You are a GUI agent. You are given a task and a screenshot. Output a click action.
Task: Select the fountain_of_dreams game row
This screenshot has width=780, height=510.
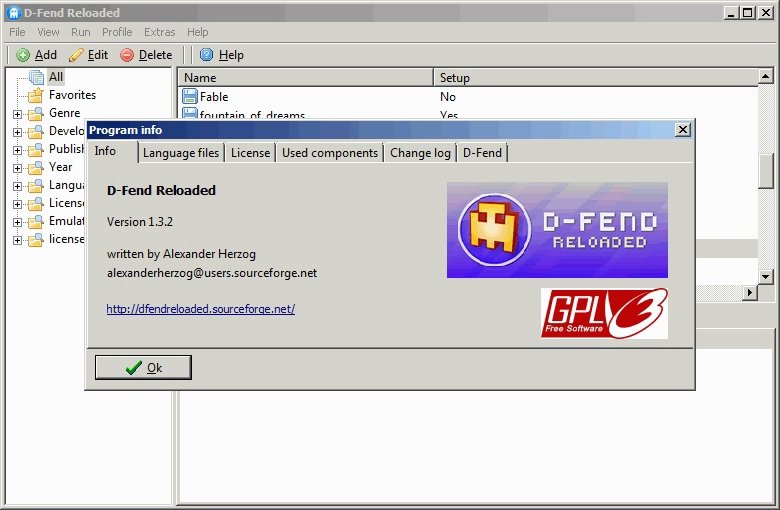(x=468, y=114)
